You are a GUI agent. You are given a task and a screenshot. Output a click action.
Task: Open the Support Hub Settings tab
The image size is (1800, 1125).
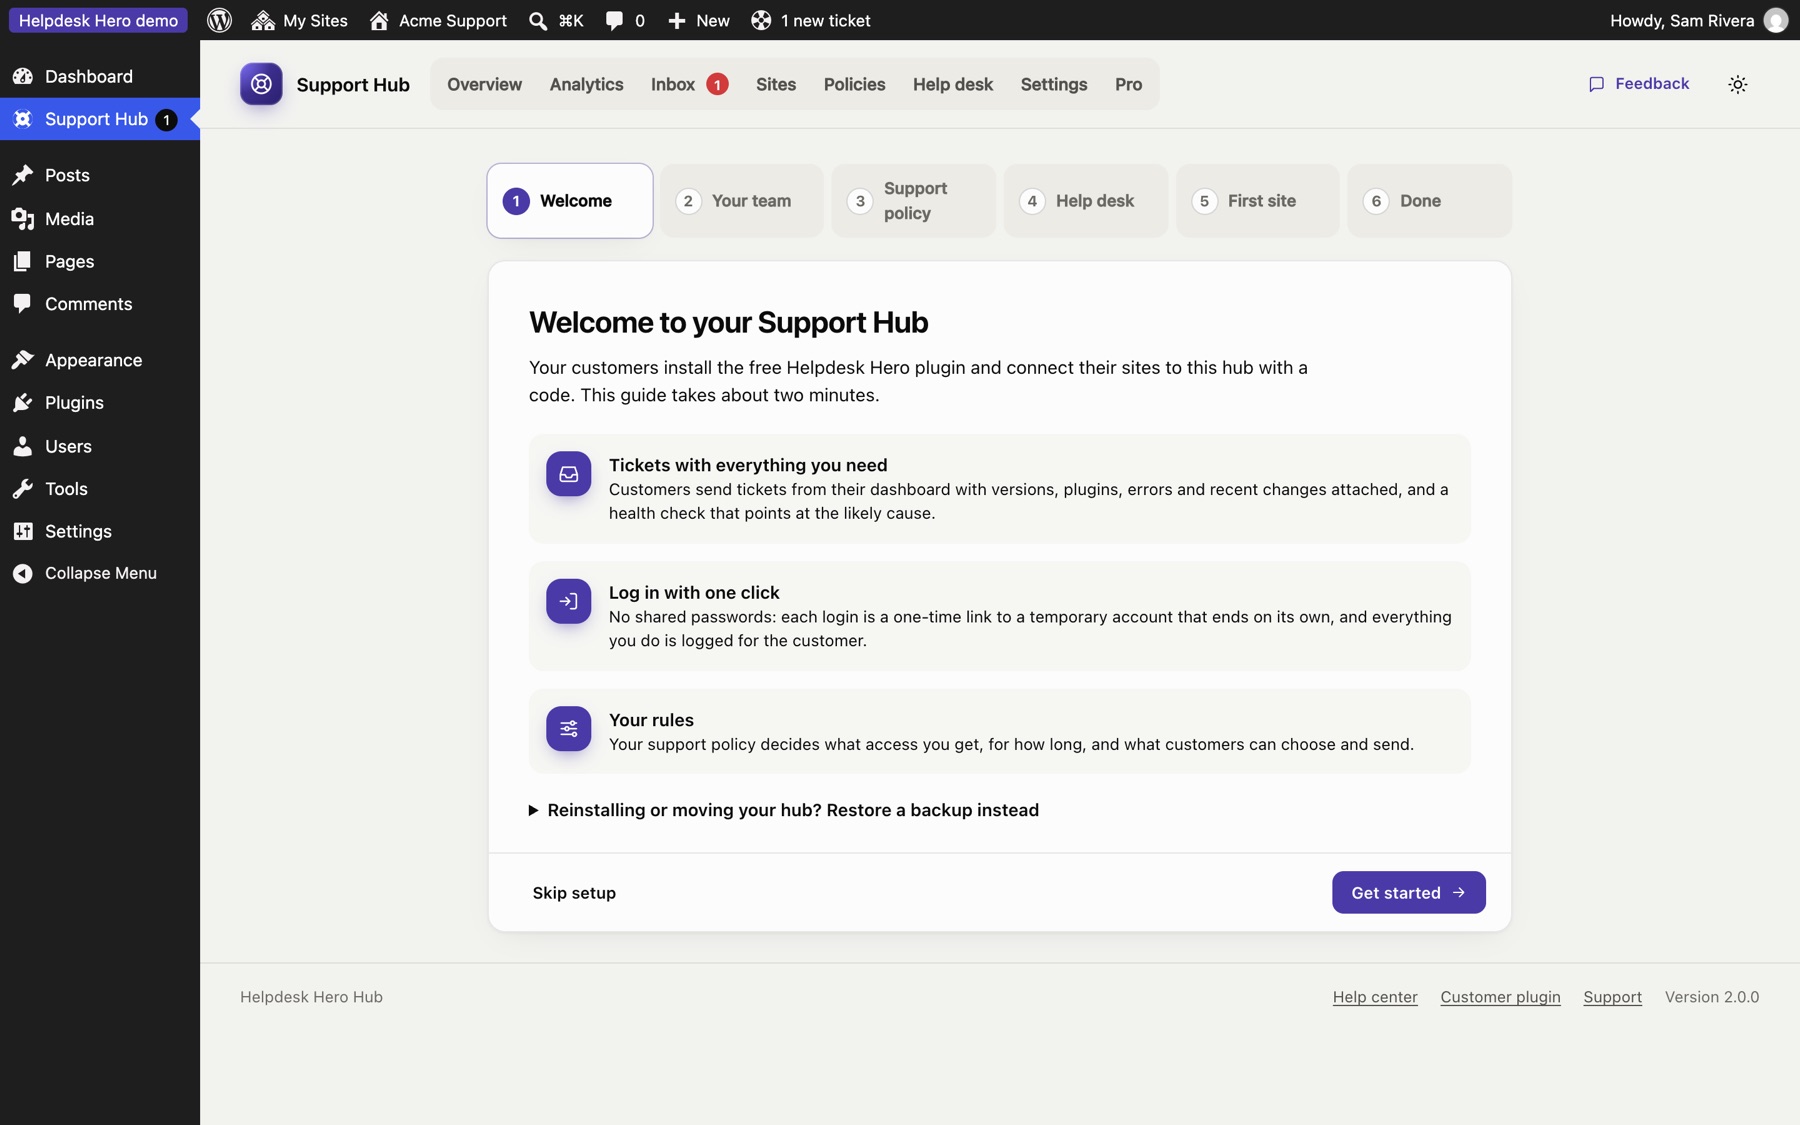(1054, 84)
